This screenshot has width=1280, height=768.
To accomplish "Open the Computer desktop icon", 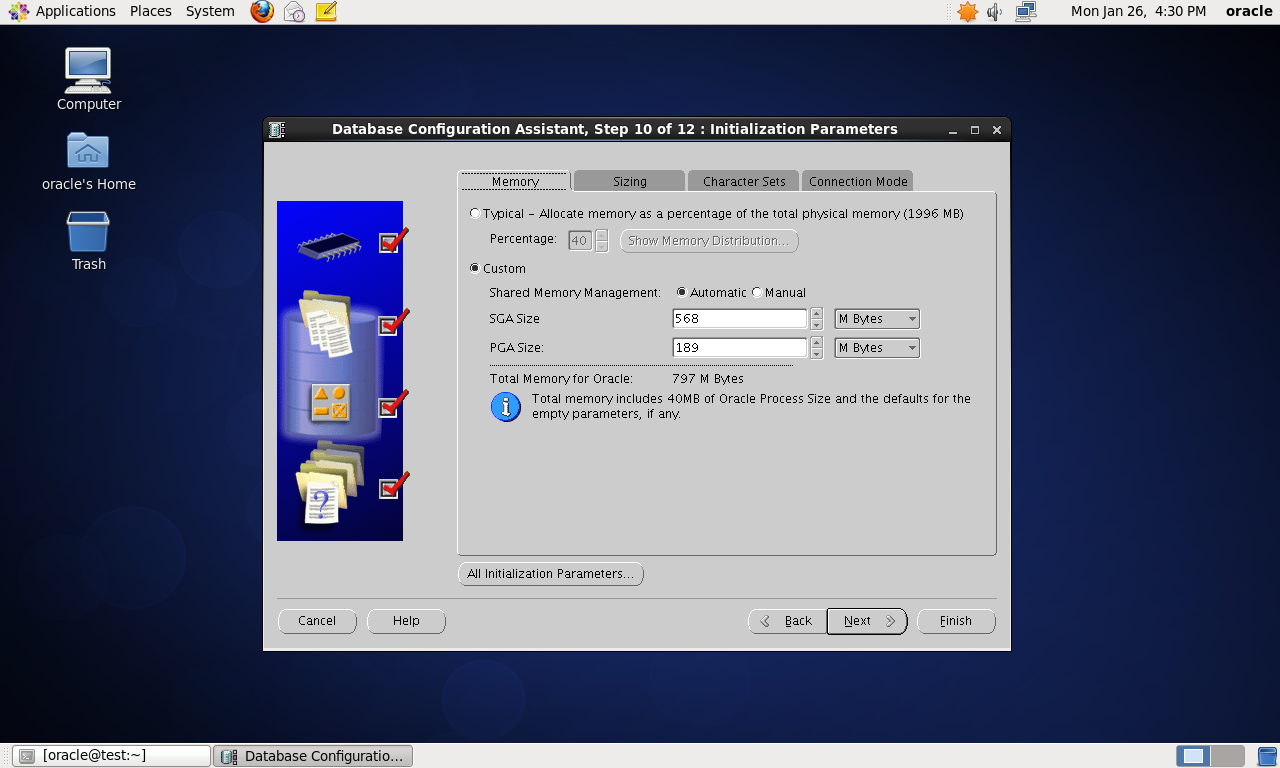I will point(88,70).
